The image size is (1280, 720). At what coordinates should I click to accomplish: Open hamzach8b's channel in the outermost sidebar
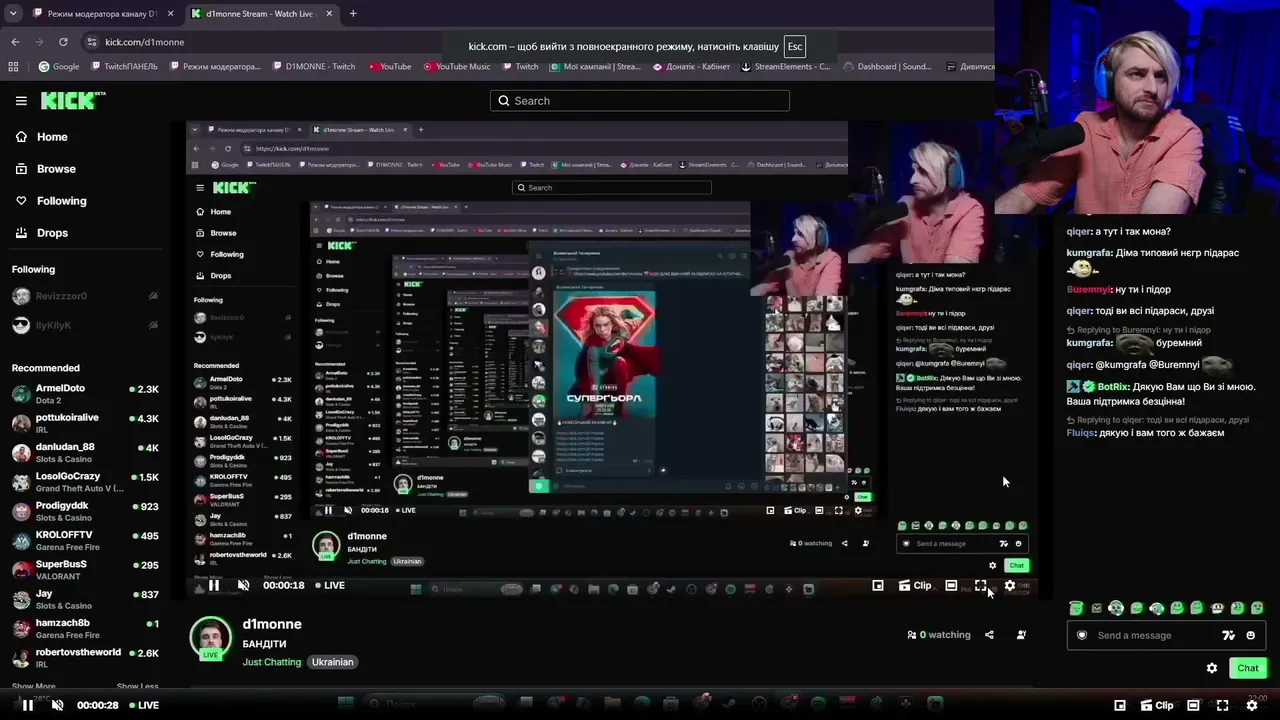pyautogui.click(x=85, y=628)
